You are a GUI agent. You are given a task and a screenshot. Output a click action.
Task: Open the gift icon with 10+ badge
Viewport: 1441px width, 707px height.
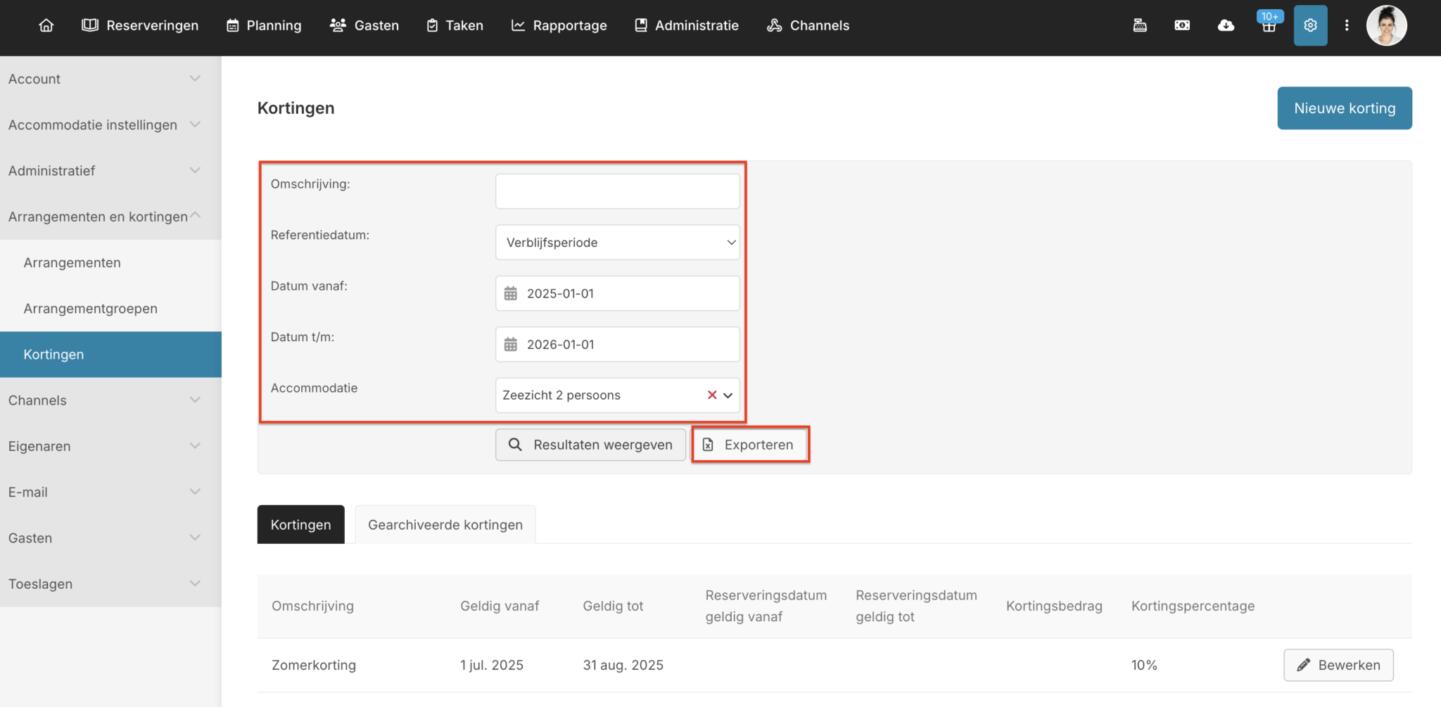click(x=1268, y=26)
